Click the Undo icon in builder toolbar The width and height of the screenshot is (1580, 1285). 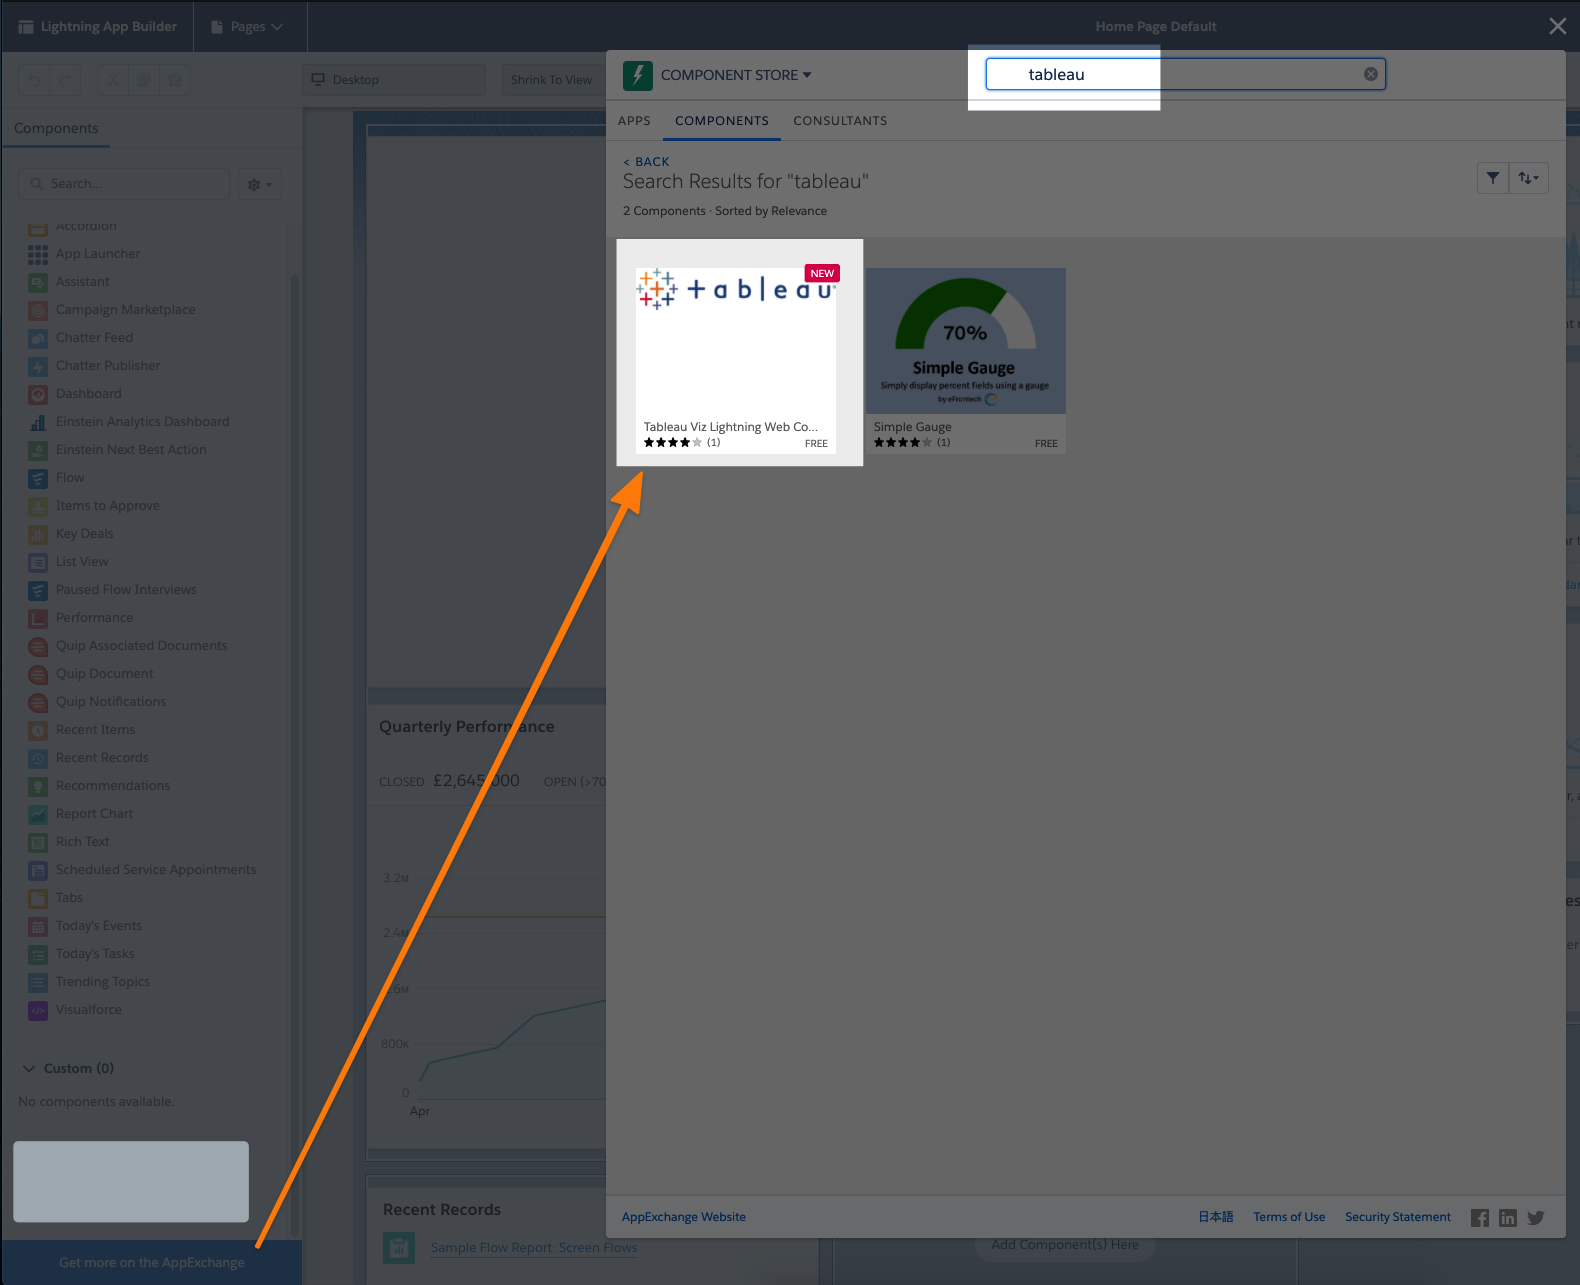click(x=35, y=80)
